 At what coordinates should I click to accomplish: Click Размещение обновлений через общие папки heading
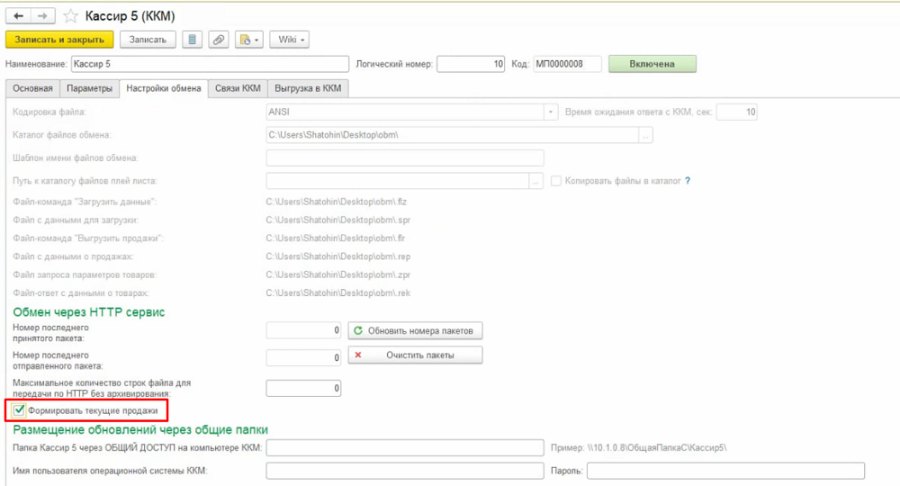click(x=140, y=430)
